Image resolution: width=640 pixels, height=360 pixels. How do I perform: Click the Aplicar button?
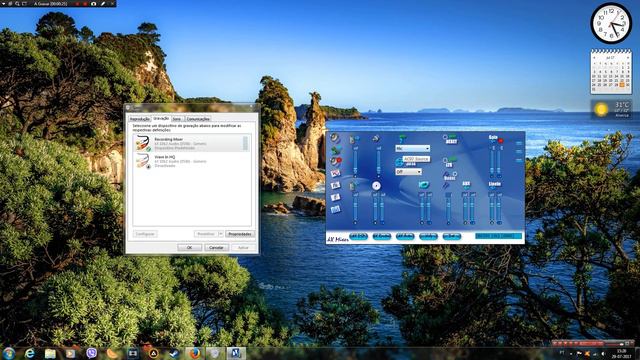point(243,247)
